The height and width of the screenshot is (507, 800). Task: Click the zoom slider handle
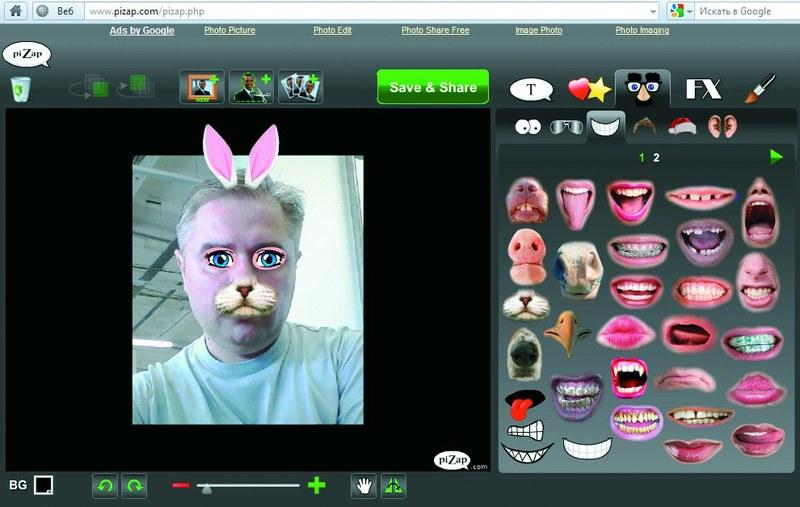pos(204,487)
